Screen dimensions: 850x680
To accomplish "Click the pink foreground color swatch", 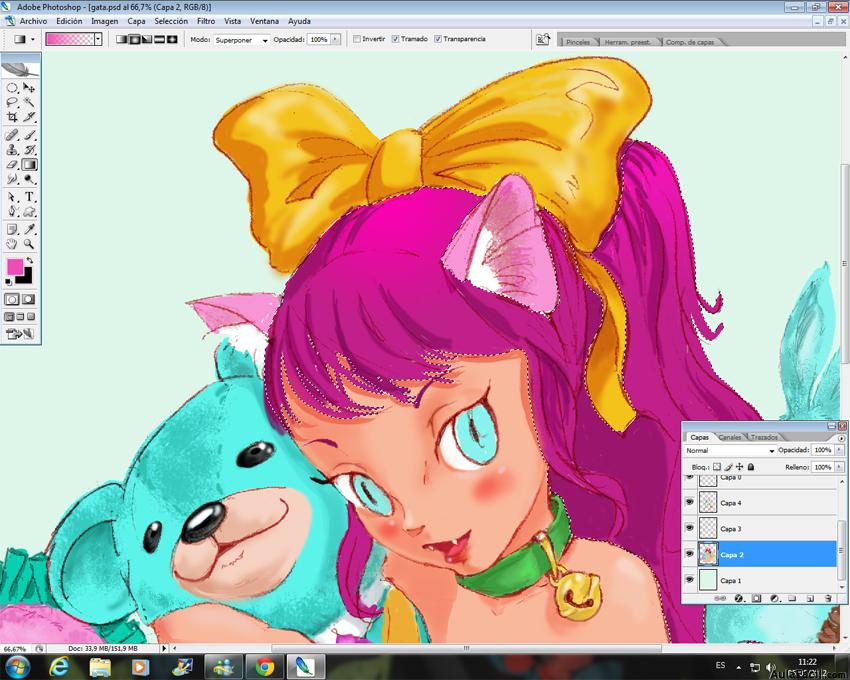I will (15, 266).
